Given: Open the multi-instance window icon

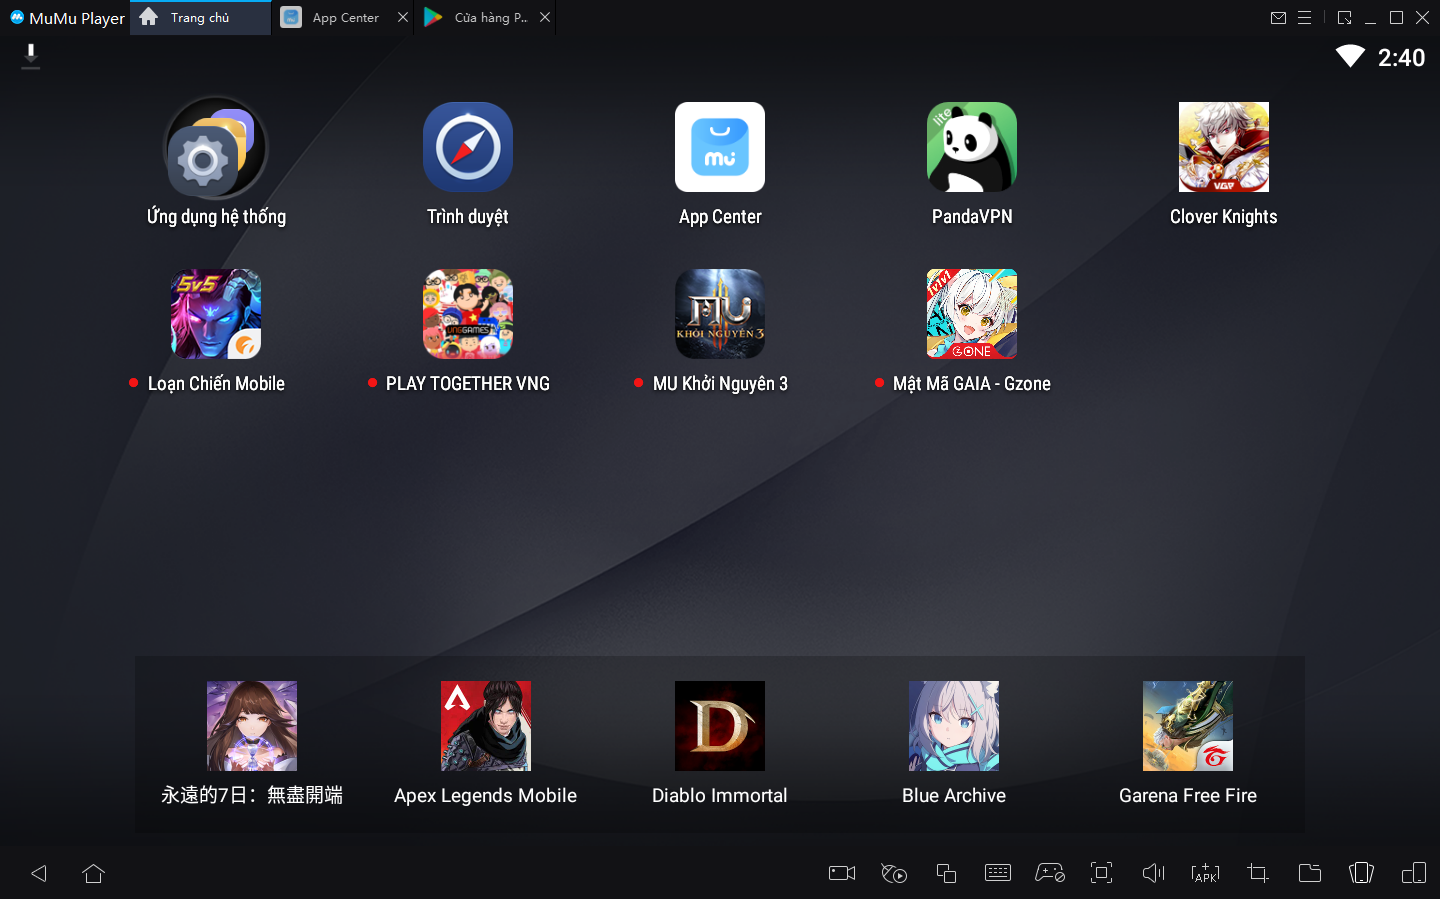Looking at the screenshot, I should click(x=946, y=873).
